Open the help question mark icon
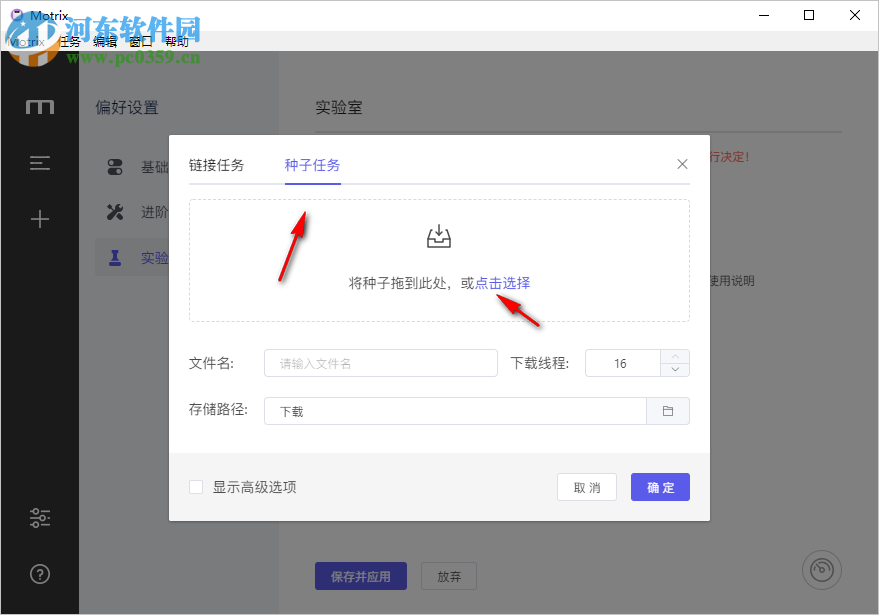 pyautogui.click(x=40, y=574)
